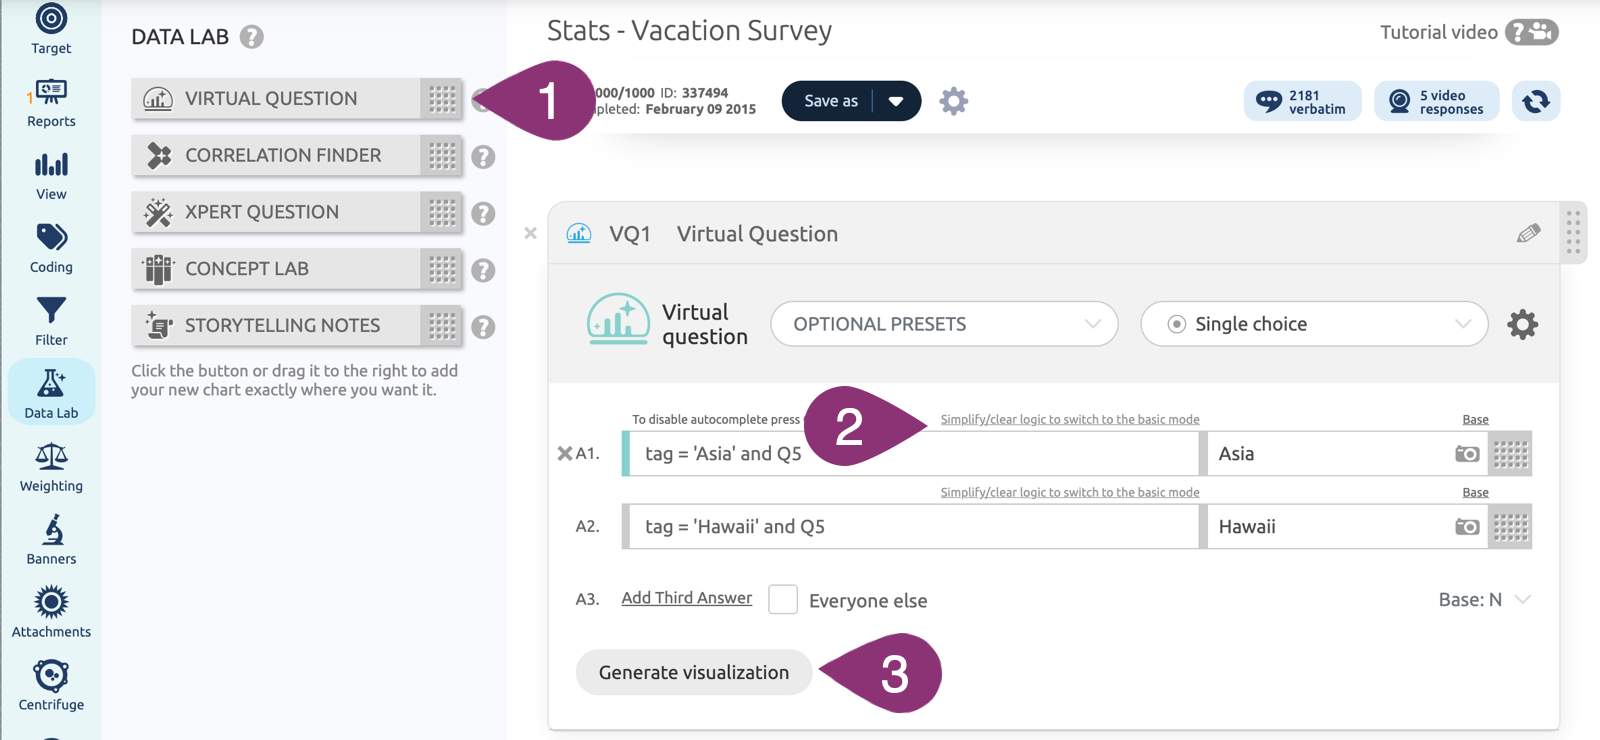Grab the Correlation Finder drag handle
1600x740 pixels.
[x=442, y=156]
